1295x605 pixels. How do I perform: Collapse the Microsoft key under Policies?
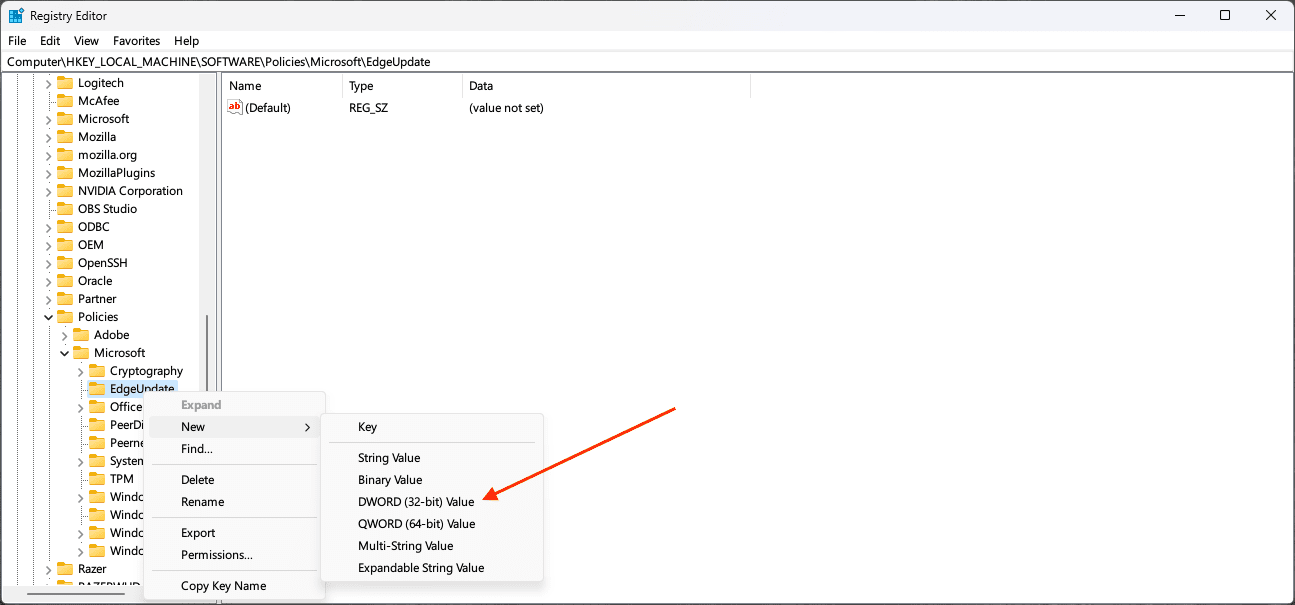65,353
